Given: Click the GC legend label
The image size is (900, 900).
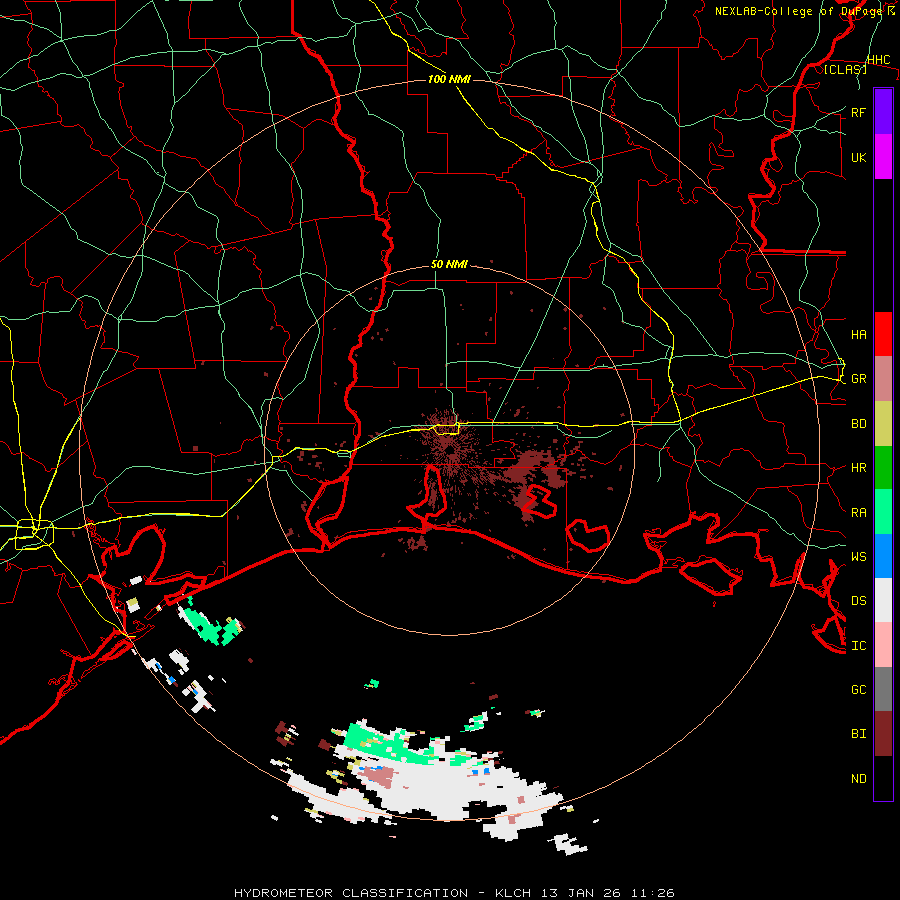Looking at the screenshot, I should (858, 689).
